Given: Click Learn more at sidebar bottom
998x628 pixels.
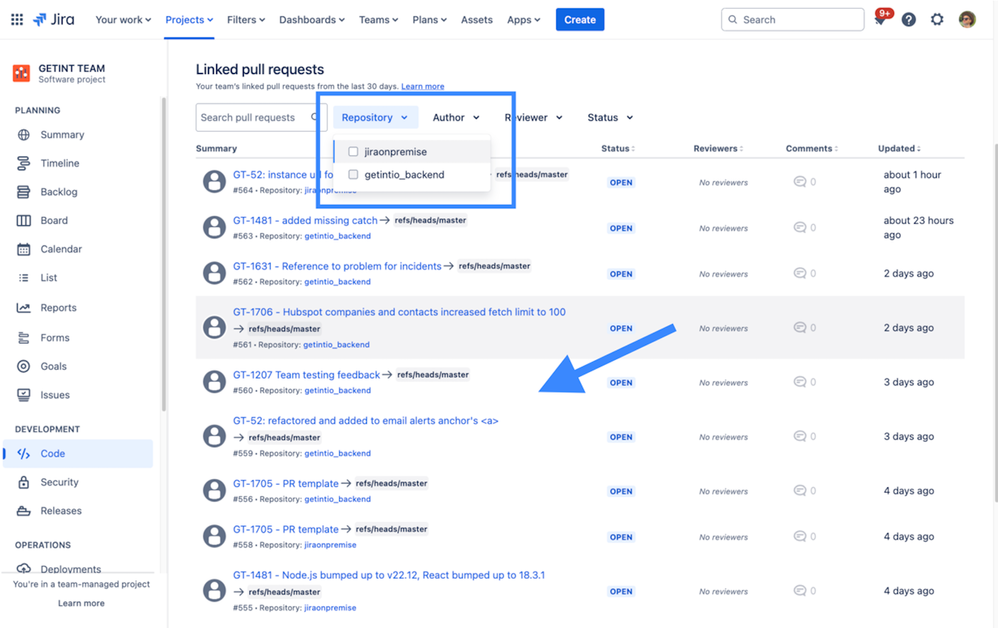Looking at the screenshot, I should coord(81,603).
